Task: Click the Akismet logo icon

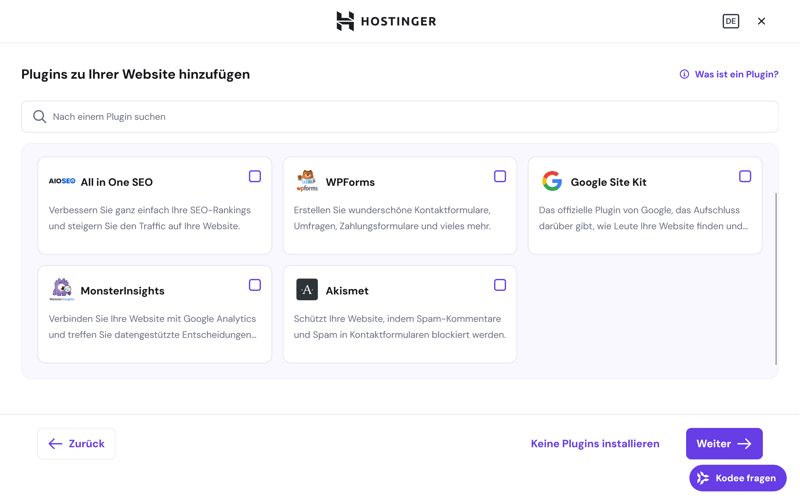Action: pyautogui.click(x=307, y=290)
